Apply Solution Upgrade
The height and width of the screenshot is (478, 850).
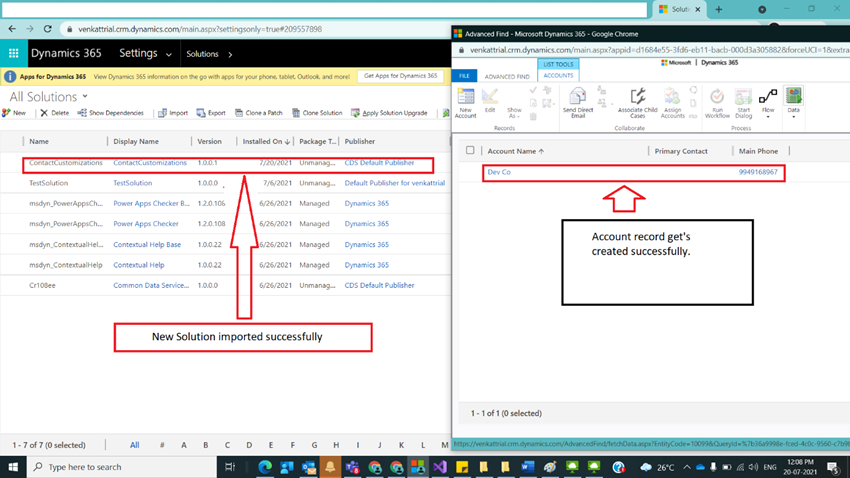tap(389, 113)
